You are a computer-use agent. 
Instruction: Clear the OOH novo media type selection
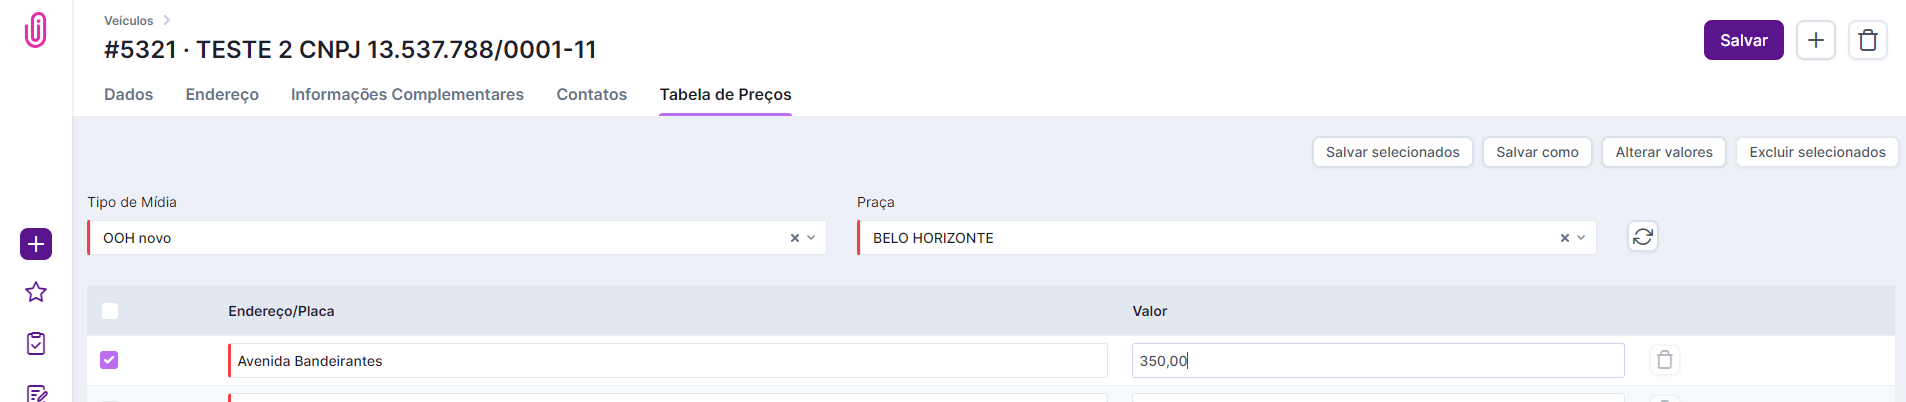point(795,238)
